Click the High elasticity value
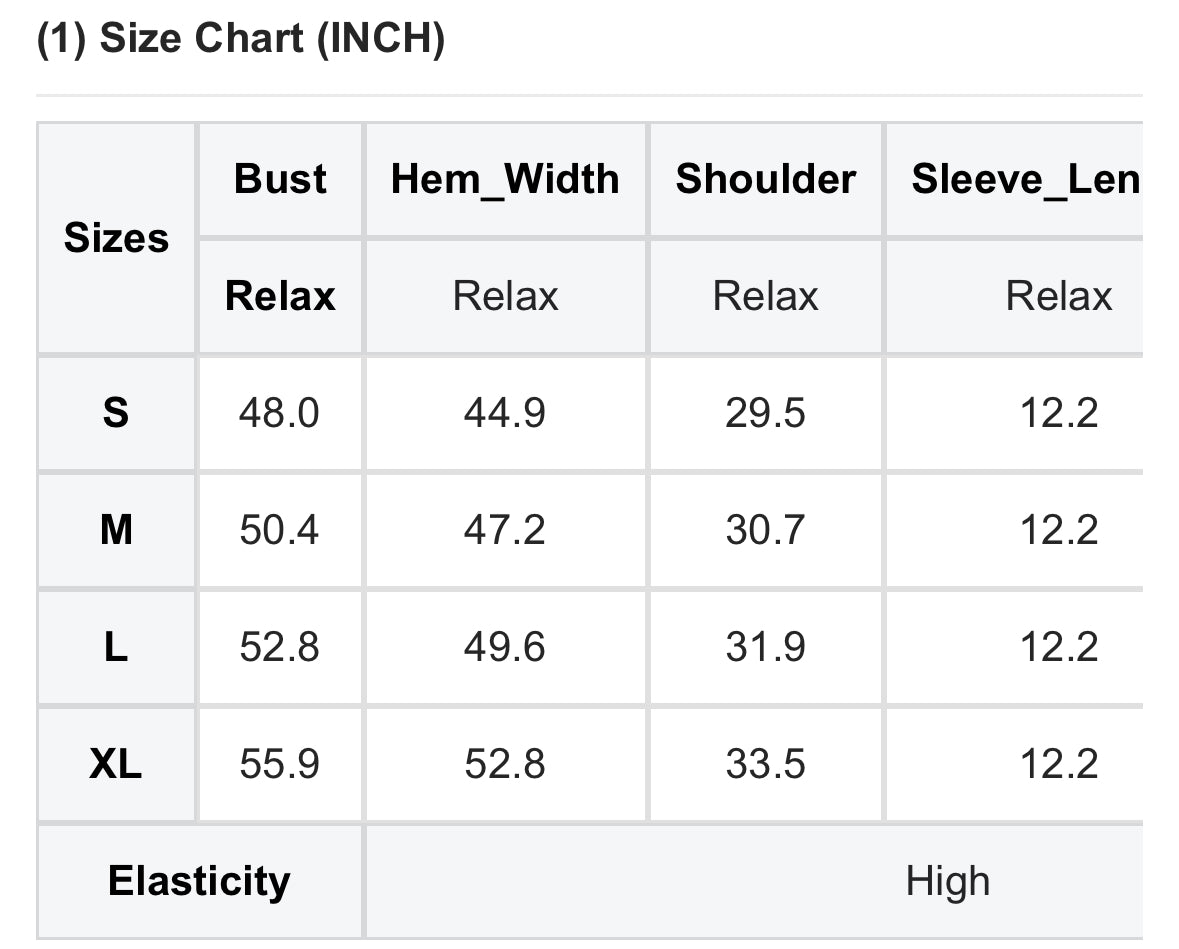Image resolution: width=1179 pixels, height=949 pixels. point(947,881)
